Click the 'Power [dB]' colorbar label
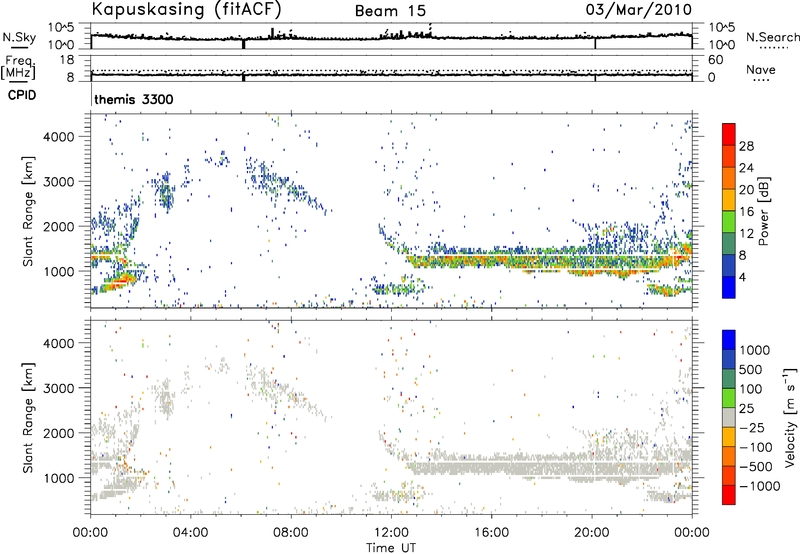The width and height of the screenshot is (800, 554). click(763, 211)
